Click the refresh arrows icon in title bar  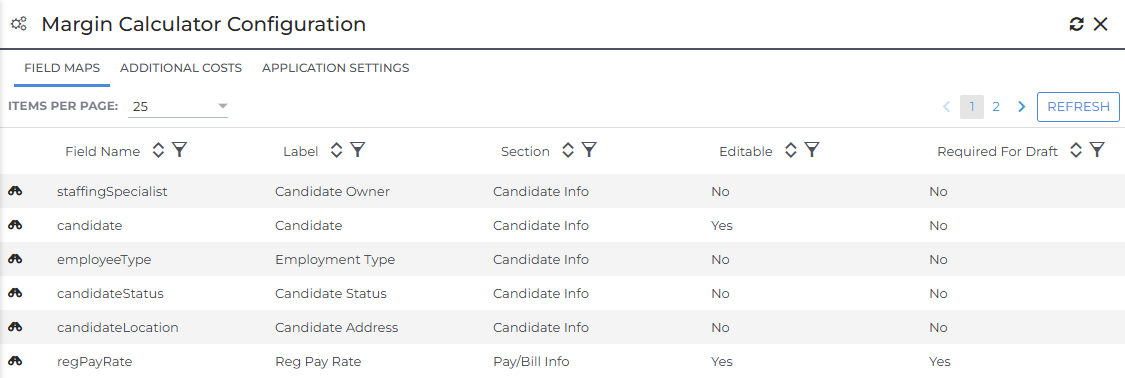[1076, 24]
